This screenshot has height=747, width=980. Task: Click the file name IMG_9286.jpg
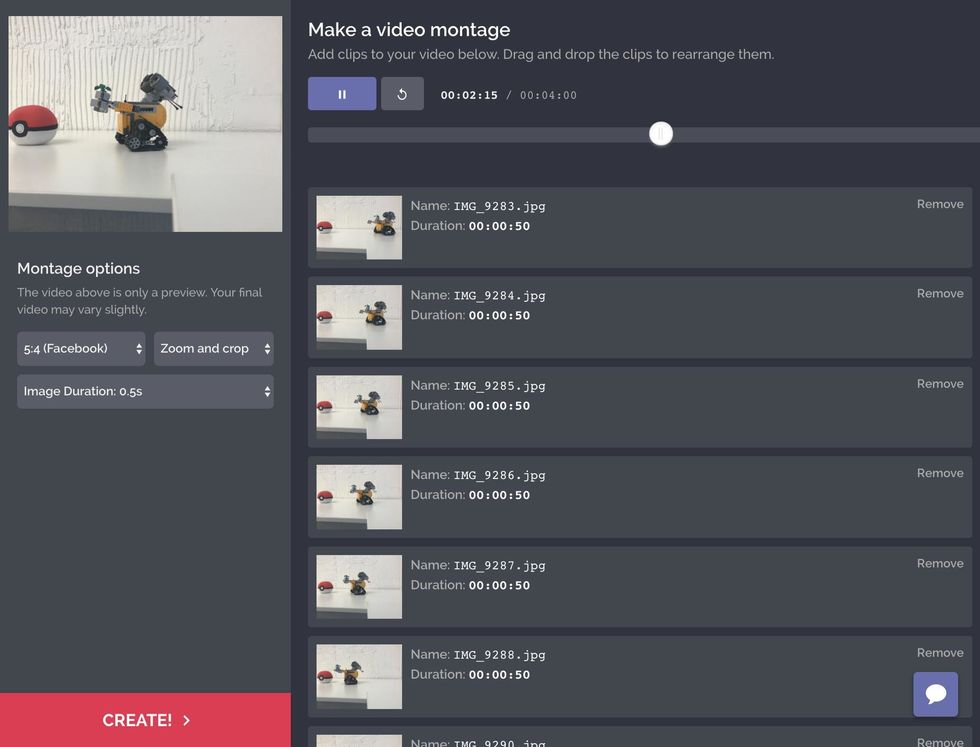499,475
